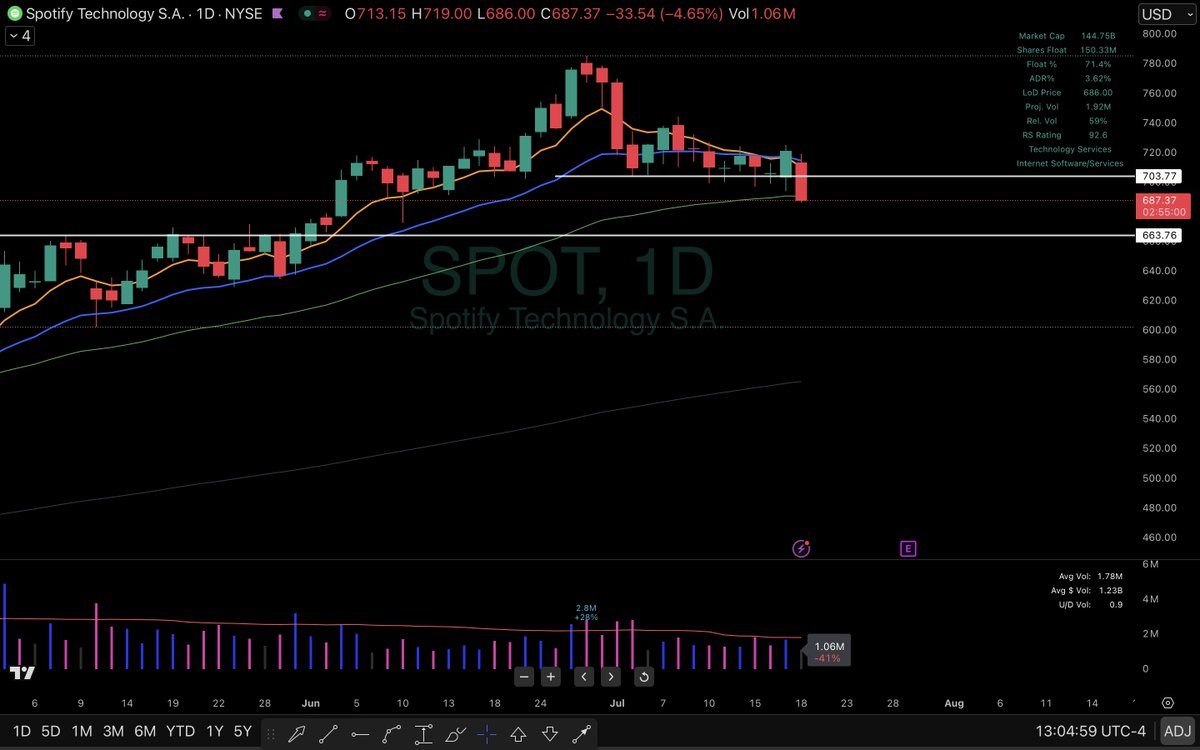This screenshot has width=1200, height=750.
Task: Reset the chart view
Action: click(644, 677)
